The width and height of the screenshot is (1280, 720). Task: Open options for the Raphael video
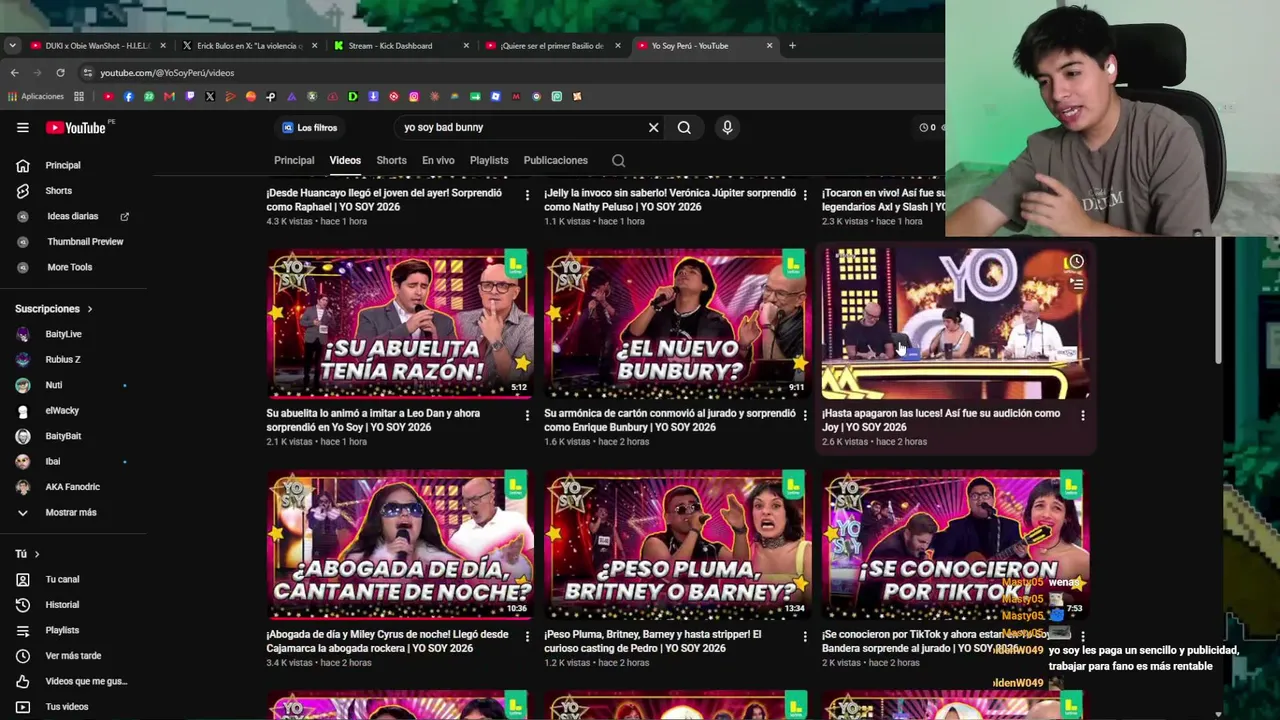click(527, 195)
